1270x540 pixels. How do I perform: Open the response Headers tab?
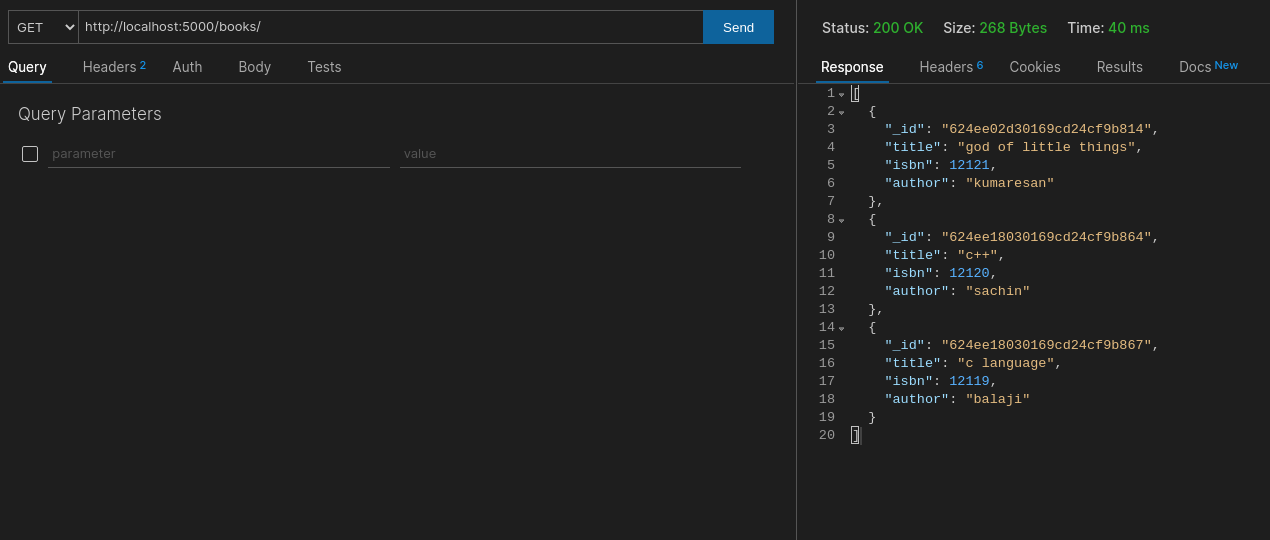[951, 67]
